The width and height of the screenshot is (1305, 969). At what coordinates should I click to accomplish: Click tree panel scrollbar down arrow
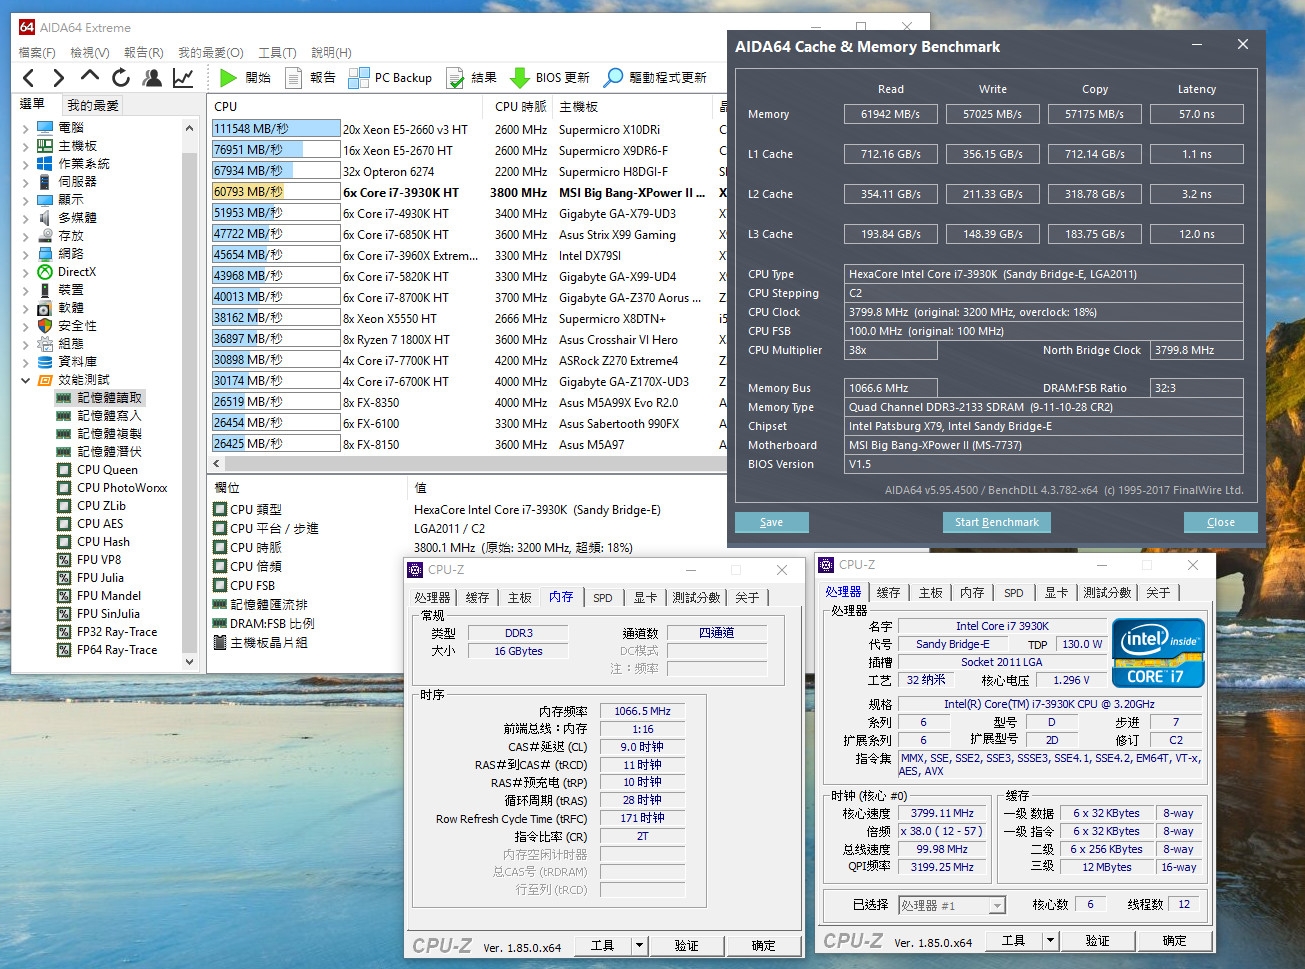(189, 661)
